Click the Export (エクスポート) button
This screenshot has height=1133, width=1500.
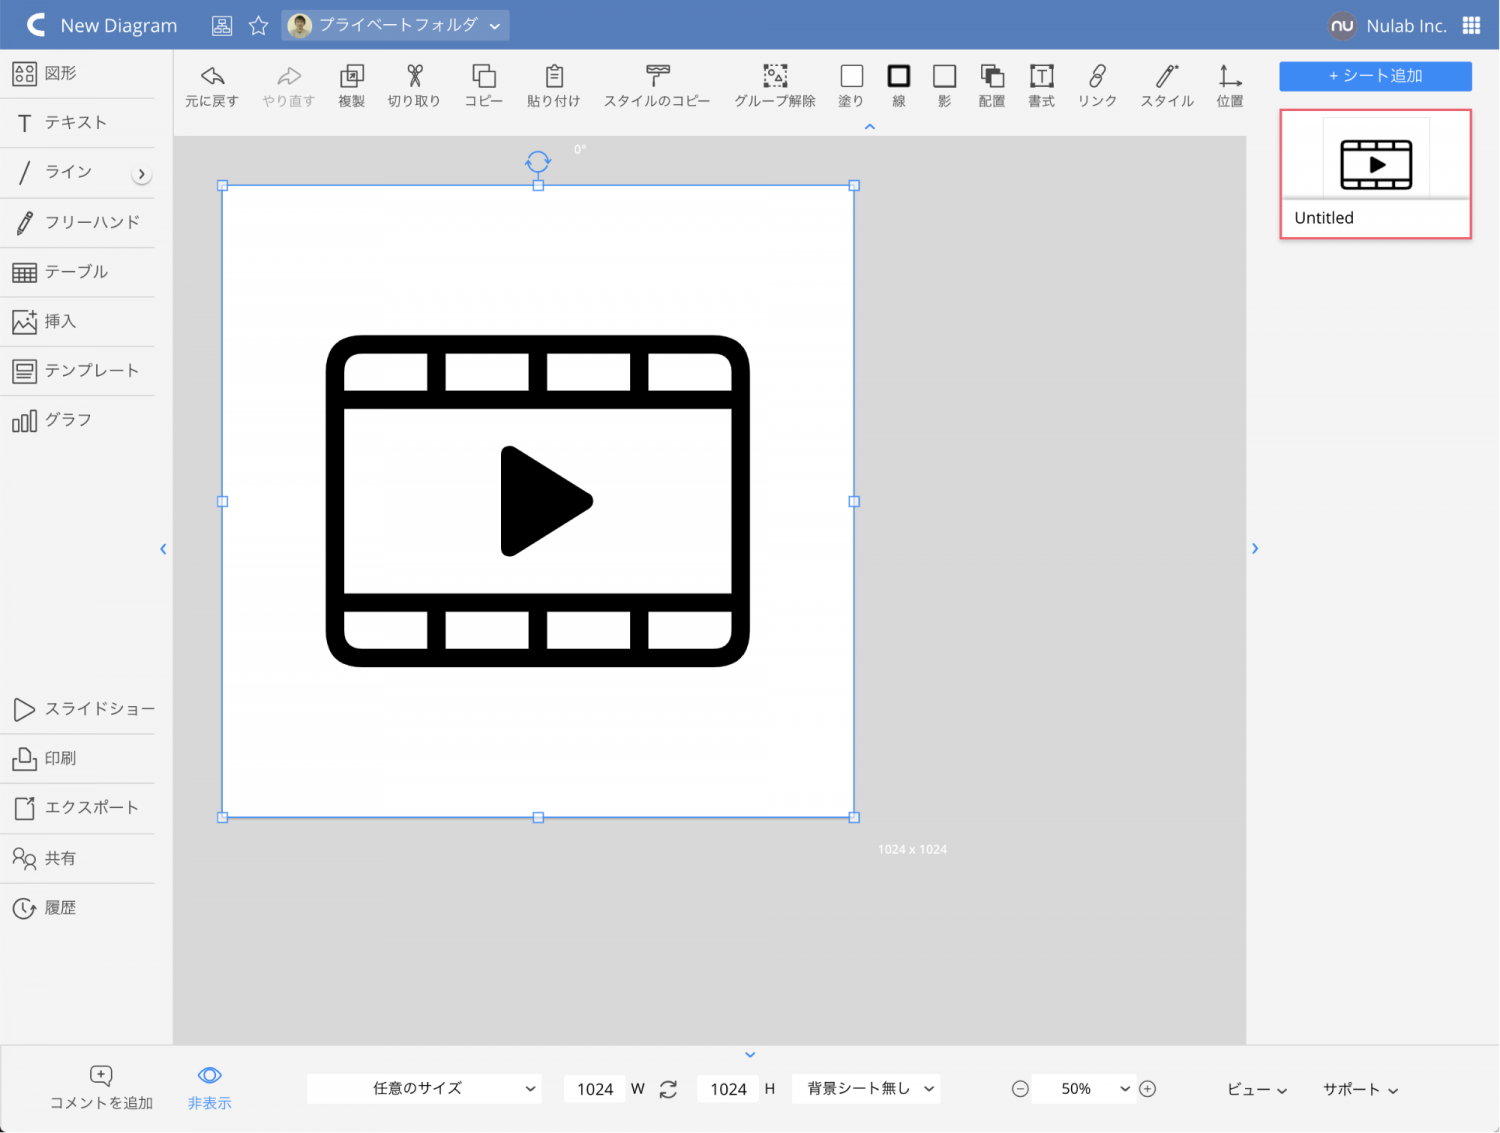pyautogui.click(x=78, y=808)
